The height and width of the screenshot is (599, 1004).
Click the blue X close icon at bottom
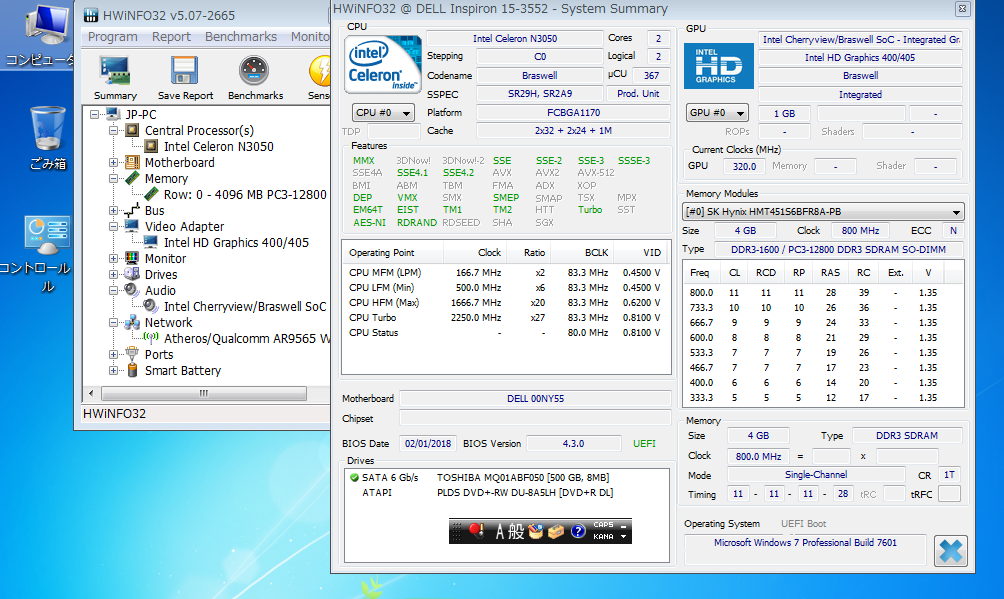(x=951, y=551)
